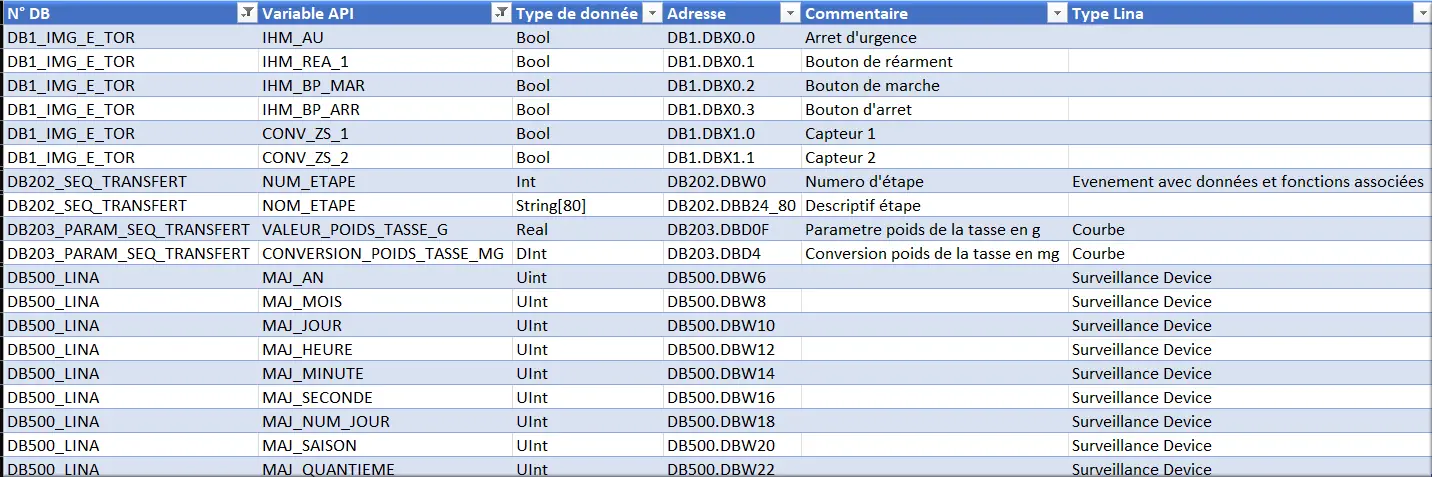Select the String[80] data type cell
The width and height of the screenshot is (1432, 477).
pos(588,205)
